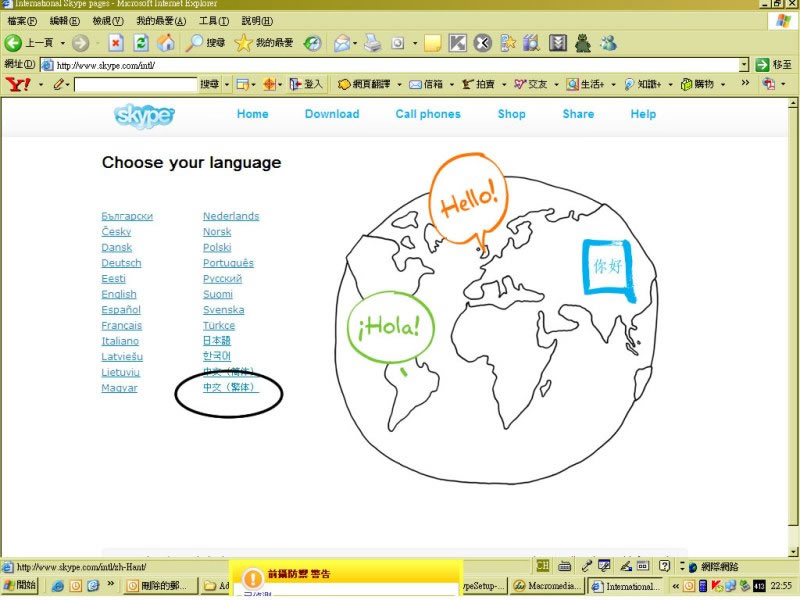Expand Yahoo translate button dropdown arrow

[399, 84]
